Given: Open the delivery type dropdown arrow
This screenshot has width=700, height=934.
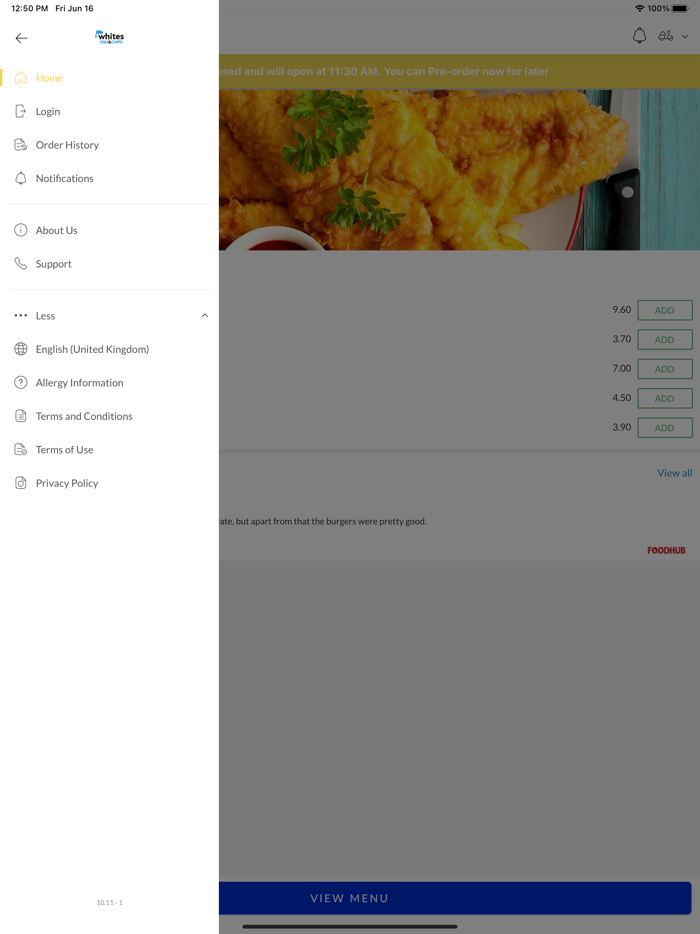Looking at the screenshot, I should click(x=685, y=36).
